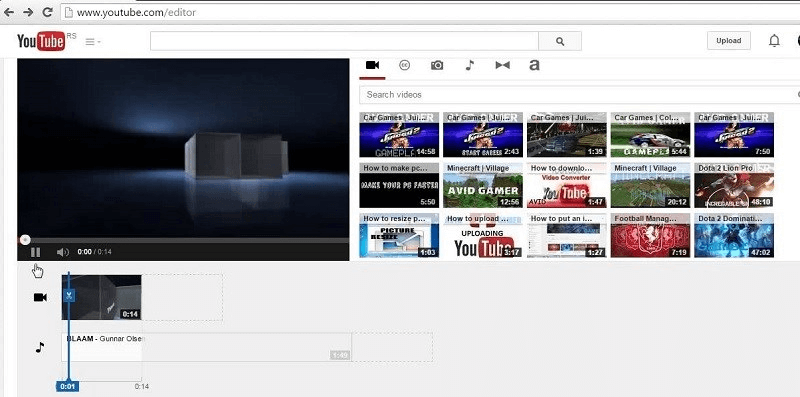Select Minecraft Village 20:12 thumbnail
The width and height of the screenshot is (800, 397).
tap(650, 185)
